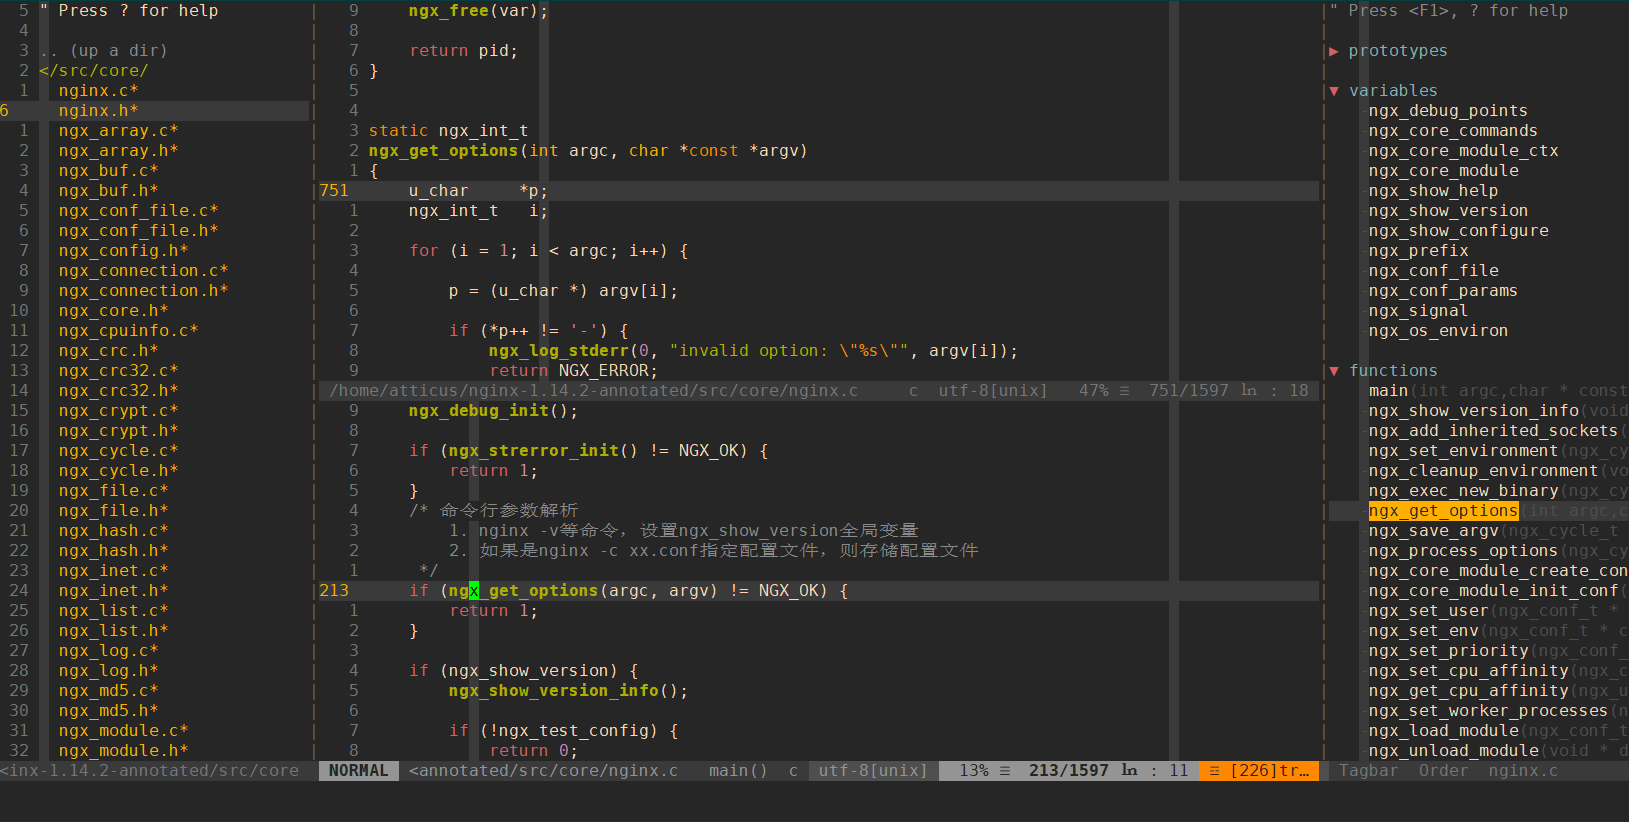The image size is (1629, 822).
Task: Open ngx_md5.c* in the file tree
Action: point(108,691)
